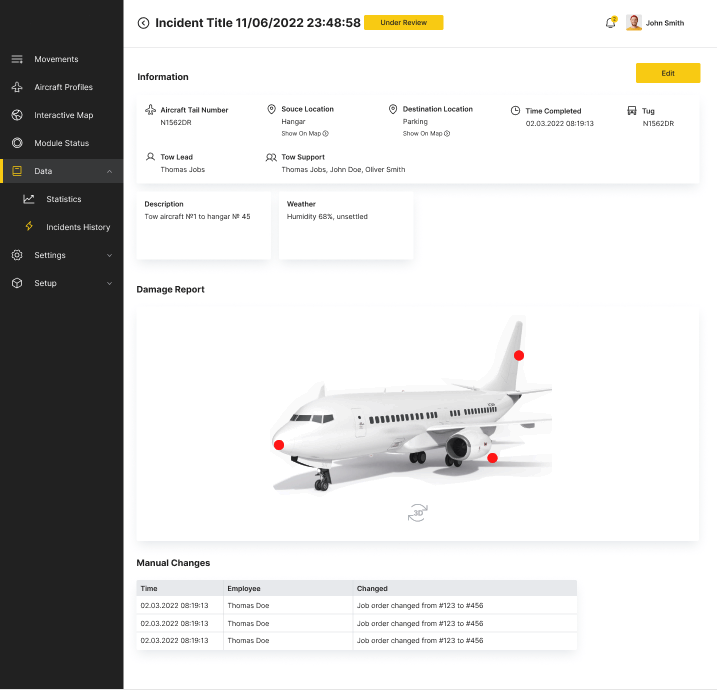The width and height of the screenshot is (725, 690).
Task: Open the Incidents History page
Action: pyautogui.click(x=78, y=227)
